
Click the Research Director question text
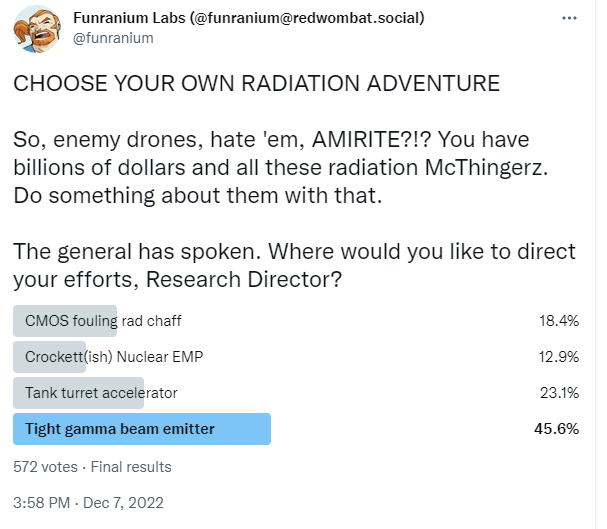coord(244,279)
